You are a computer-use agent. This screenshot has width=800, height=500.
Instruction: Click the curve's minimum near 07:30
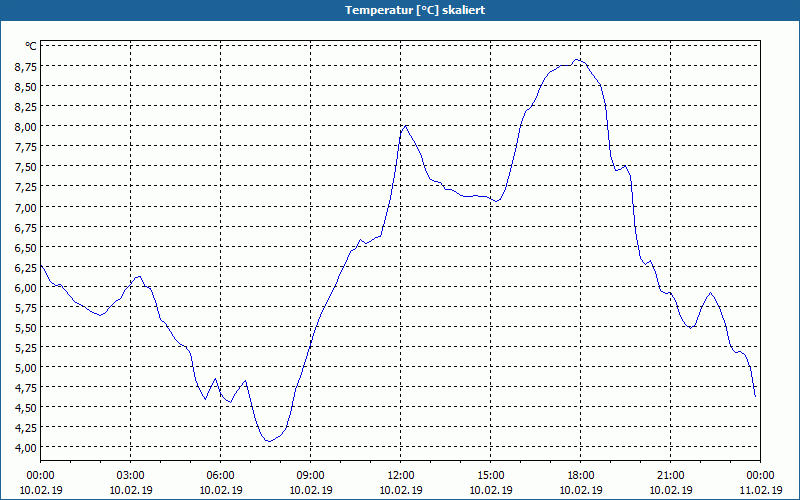(269, 441)
